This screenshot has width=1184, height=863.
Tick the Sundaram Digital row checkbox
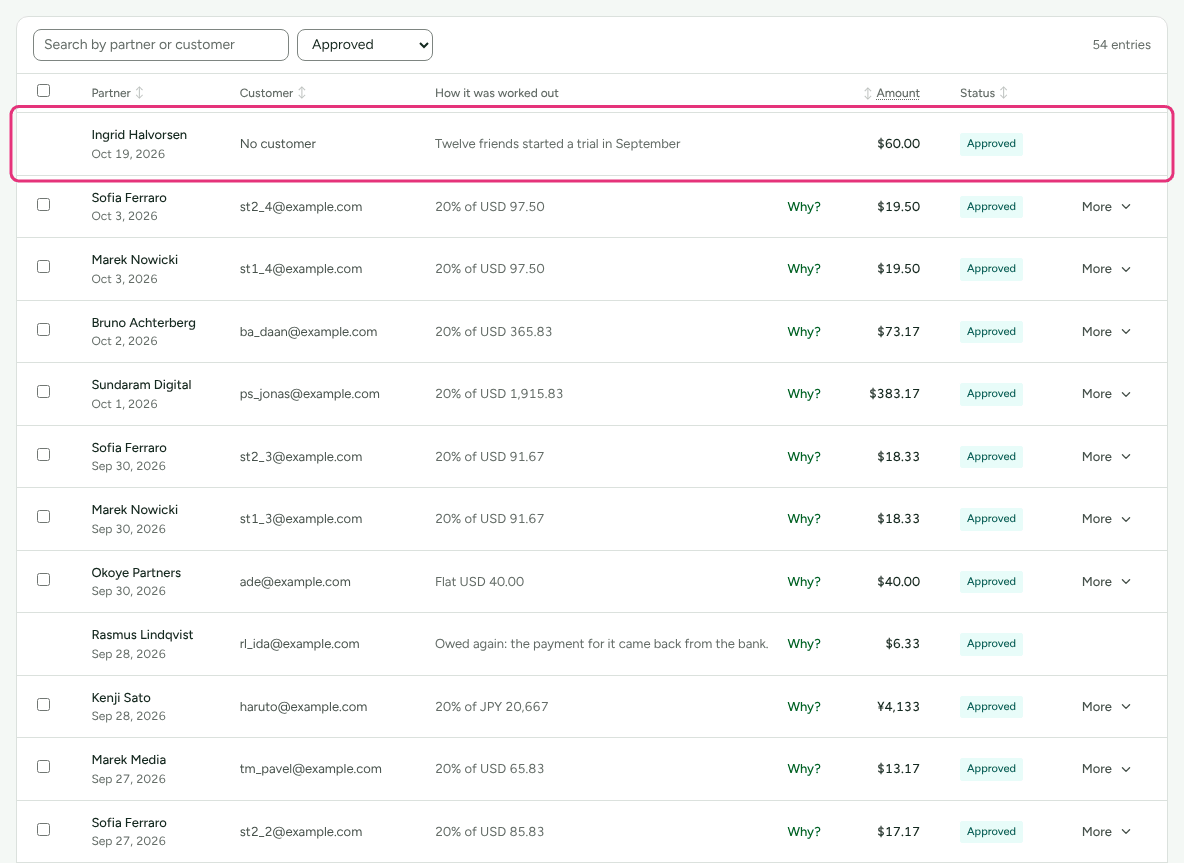tap(44, 392)
